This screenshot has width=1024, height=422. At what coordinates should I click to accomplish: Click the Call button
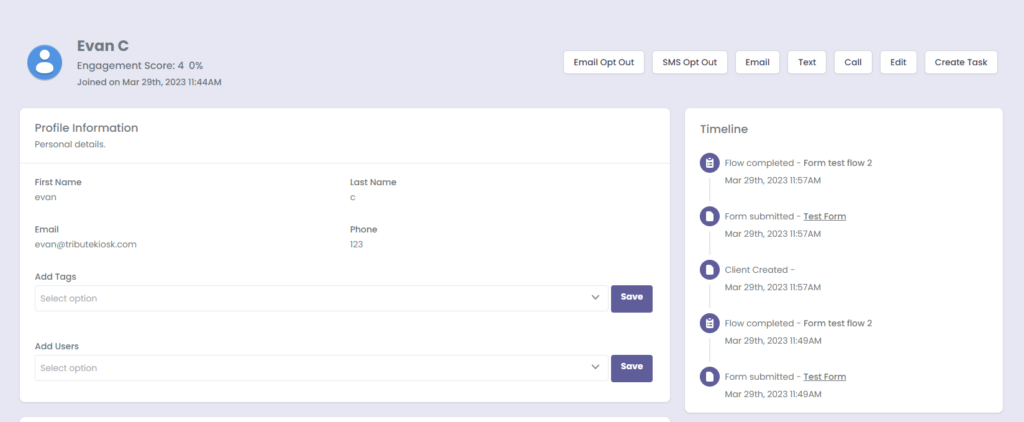click(x=852, y=62)
